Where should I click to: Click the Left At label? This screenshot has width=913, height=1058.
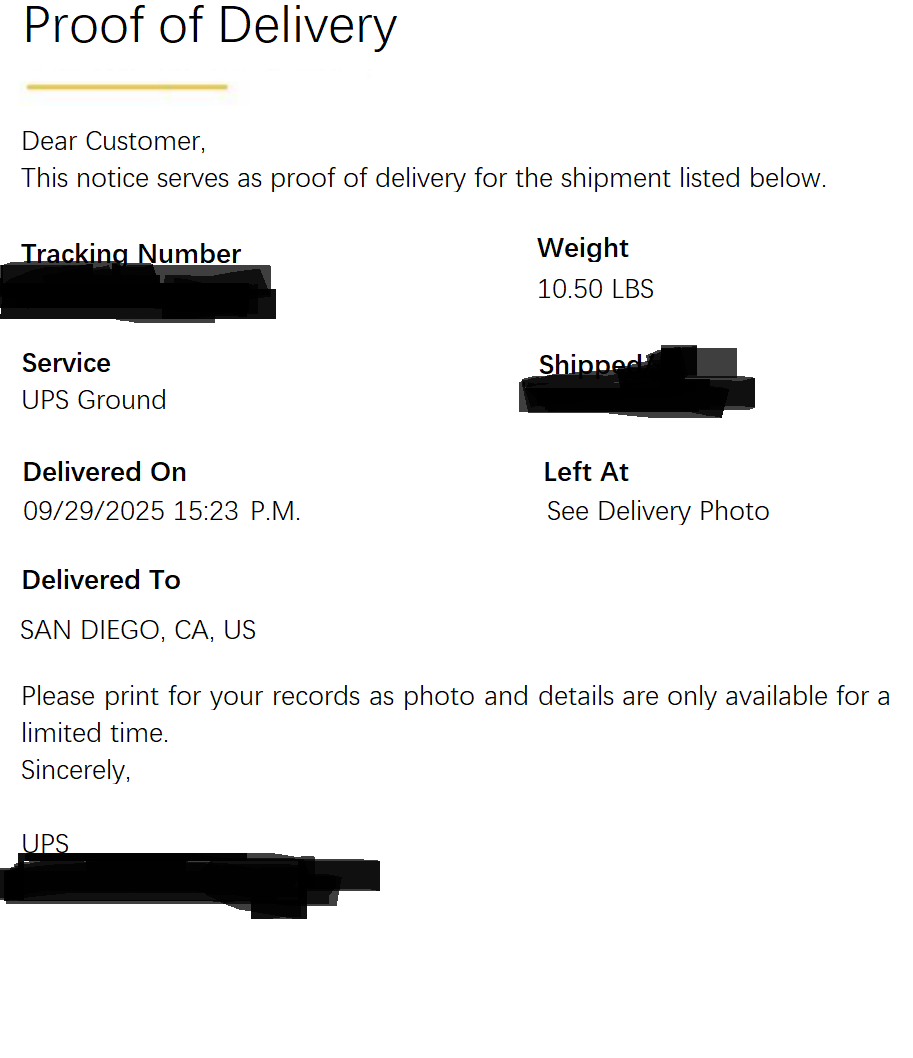[x=586, y=472]
